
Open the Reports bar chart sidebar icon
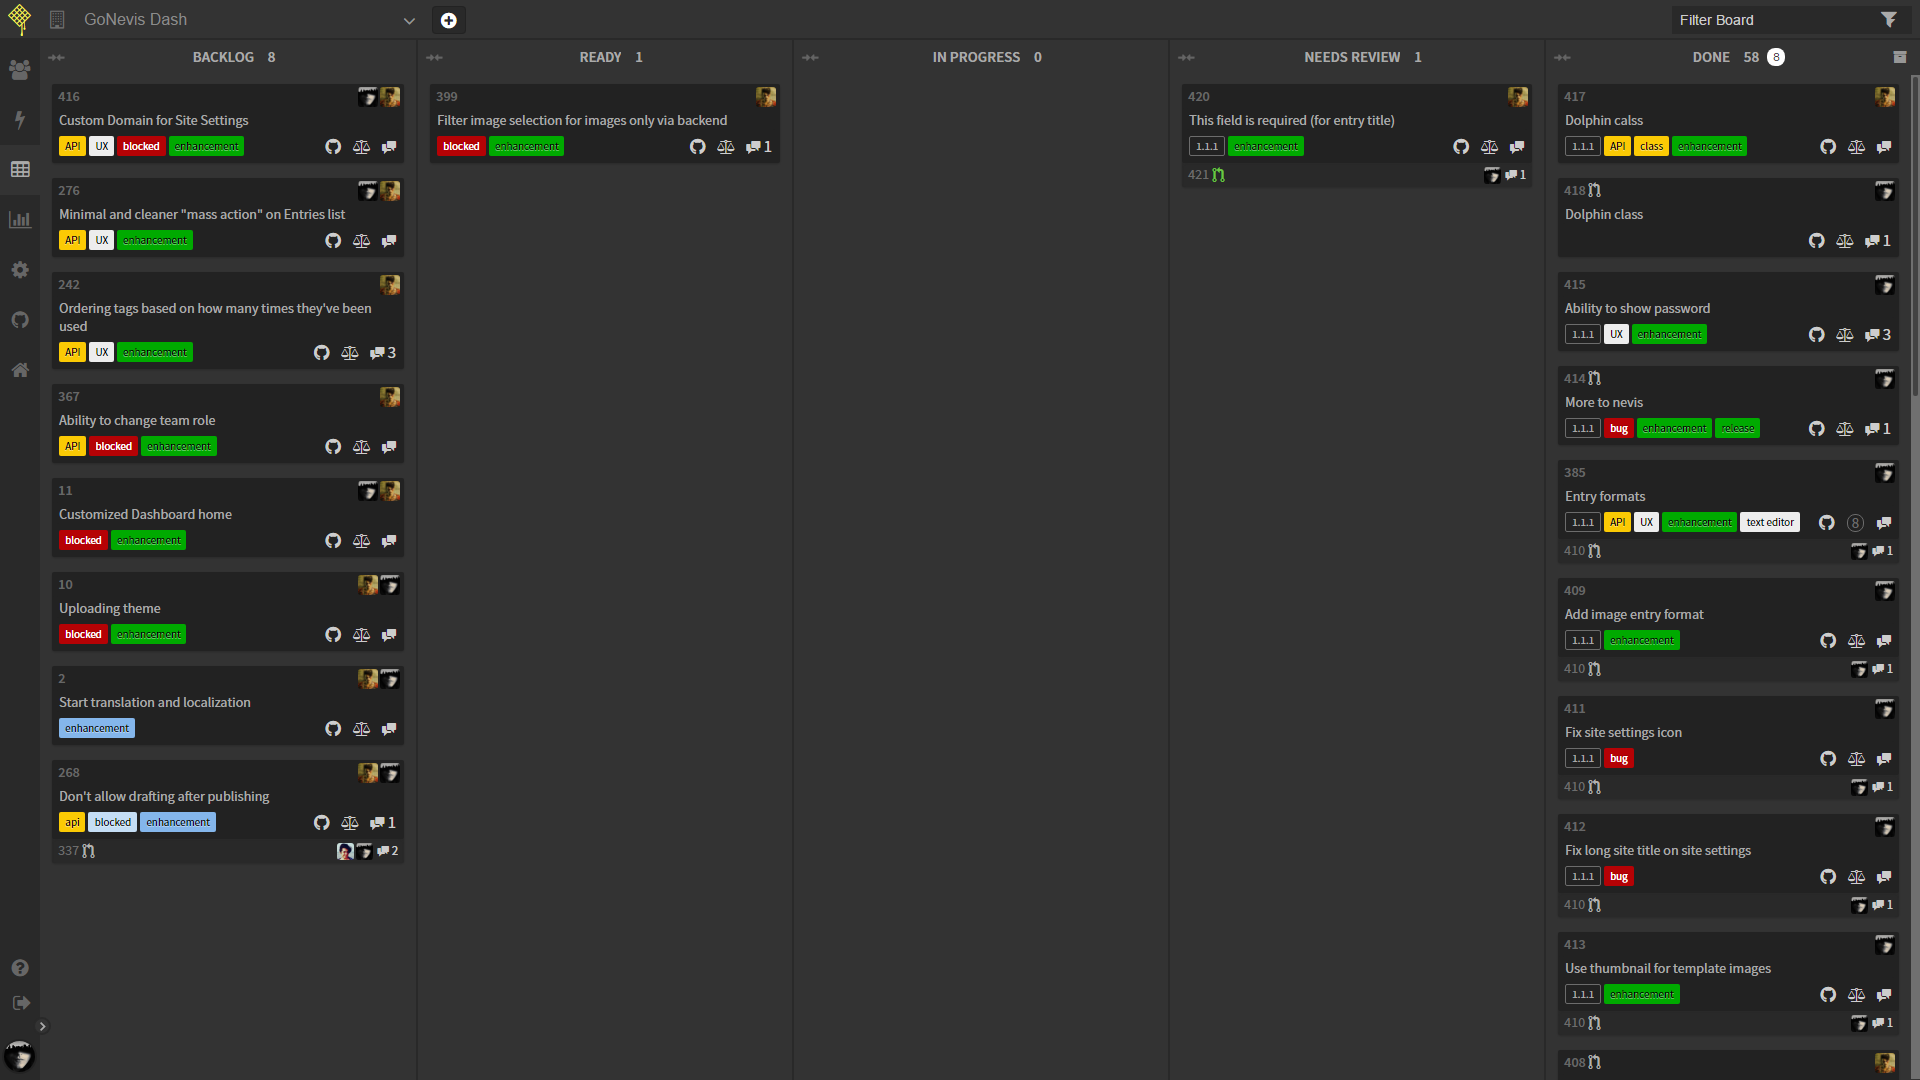click(x=19, y=220)
